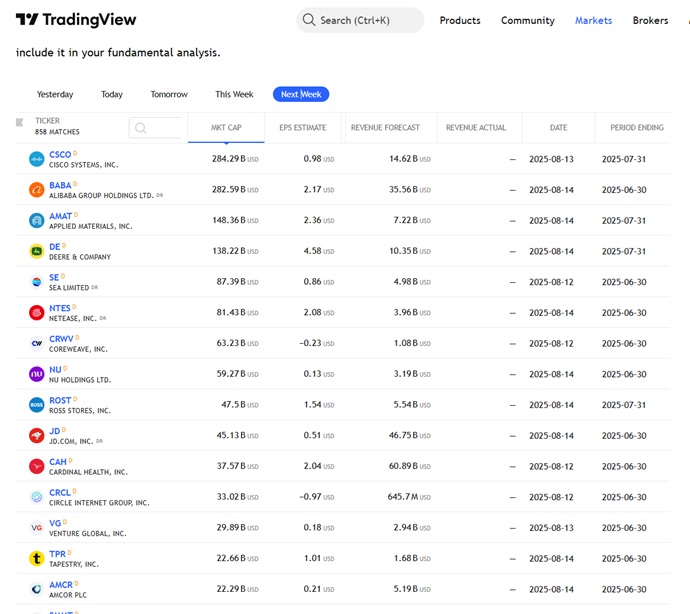Click the NetEase logo icon
Image resolution: width=690 pixels, height=614 pixels.
[37, 313]
